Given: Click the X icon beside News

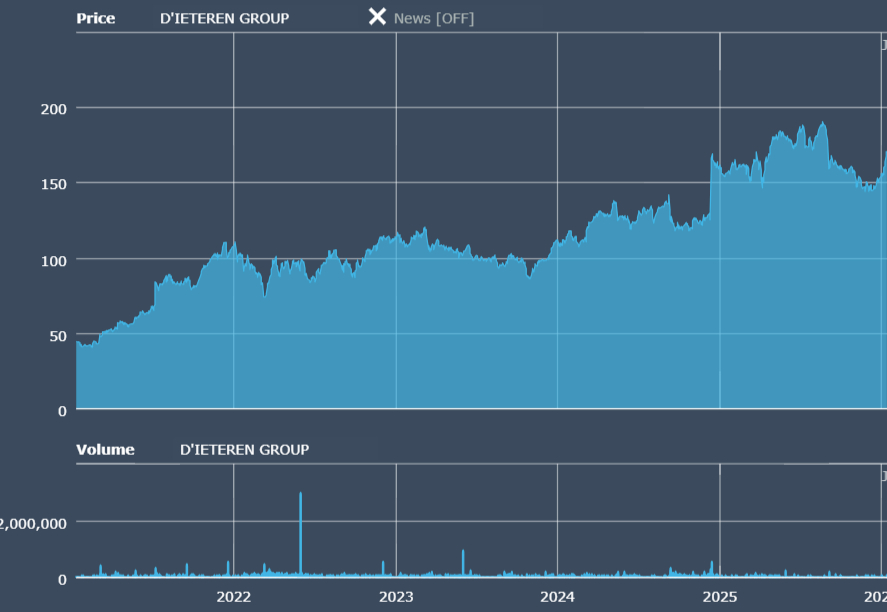Looking at the screenshot, I should point(377,17).
